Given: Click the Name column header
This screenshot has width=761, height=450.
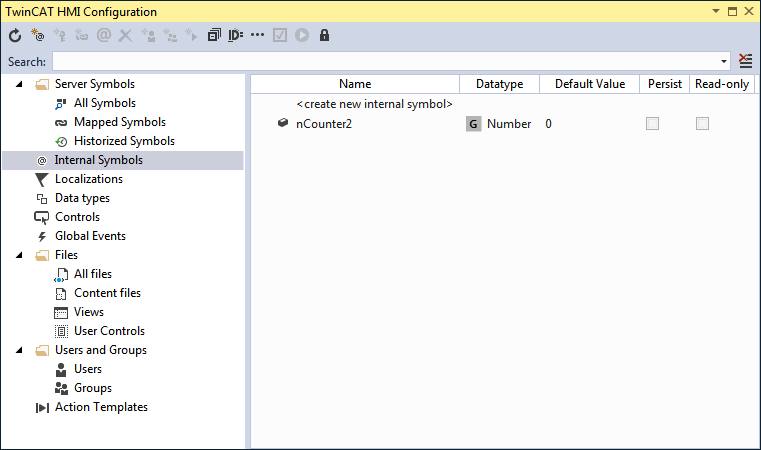Looking at the screenshot, I should point(355,84).
